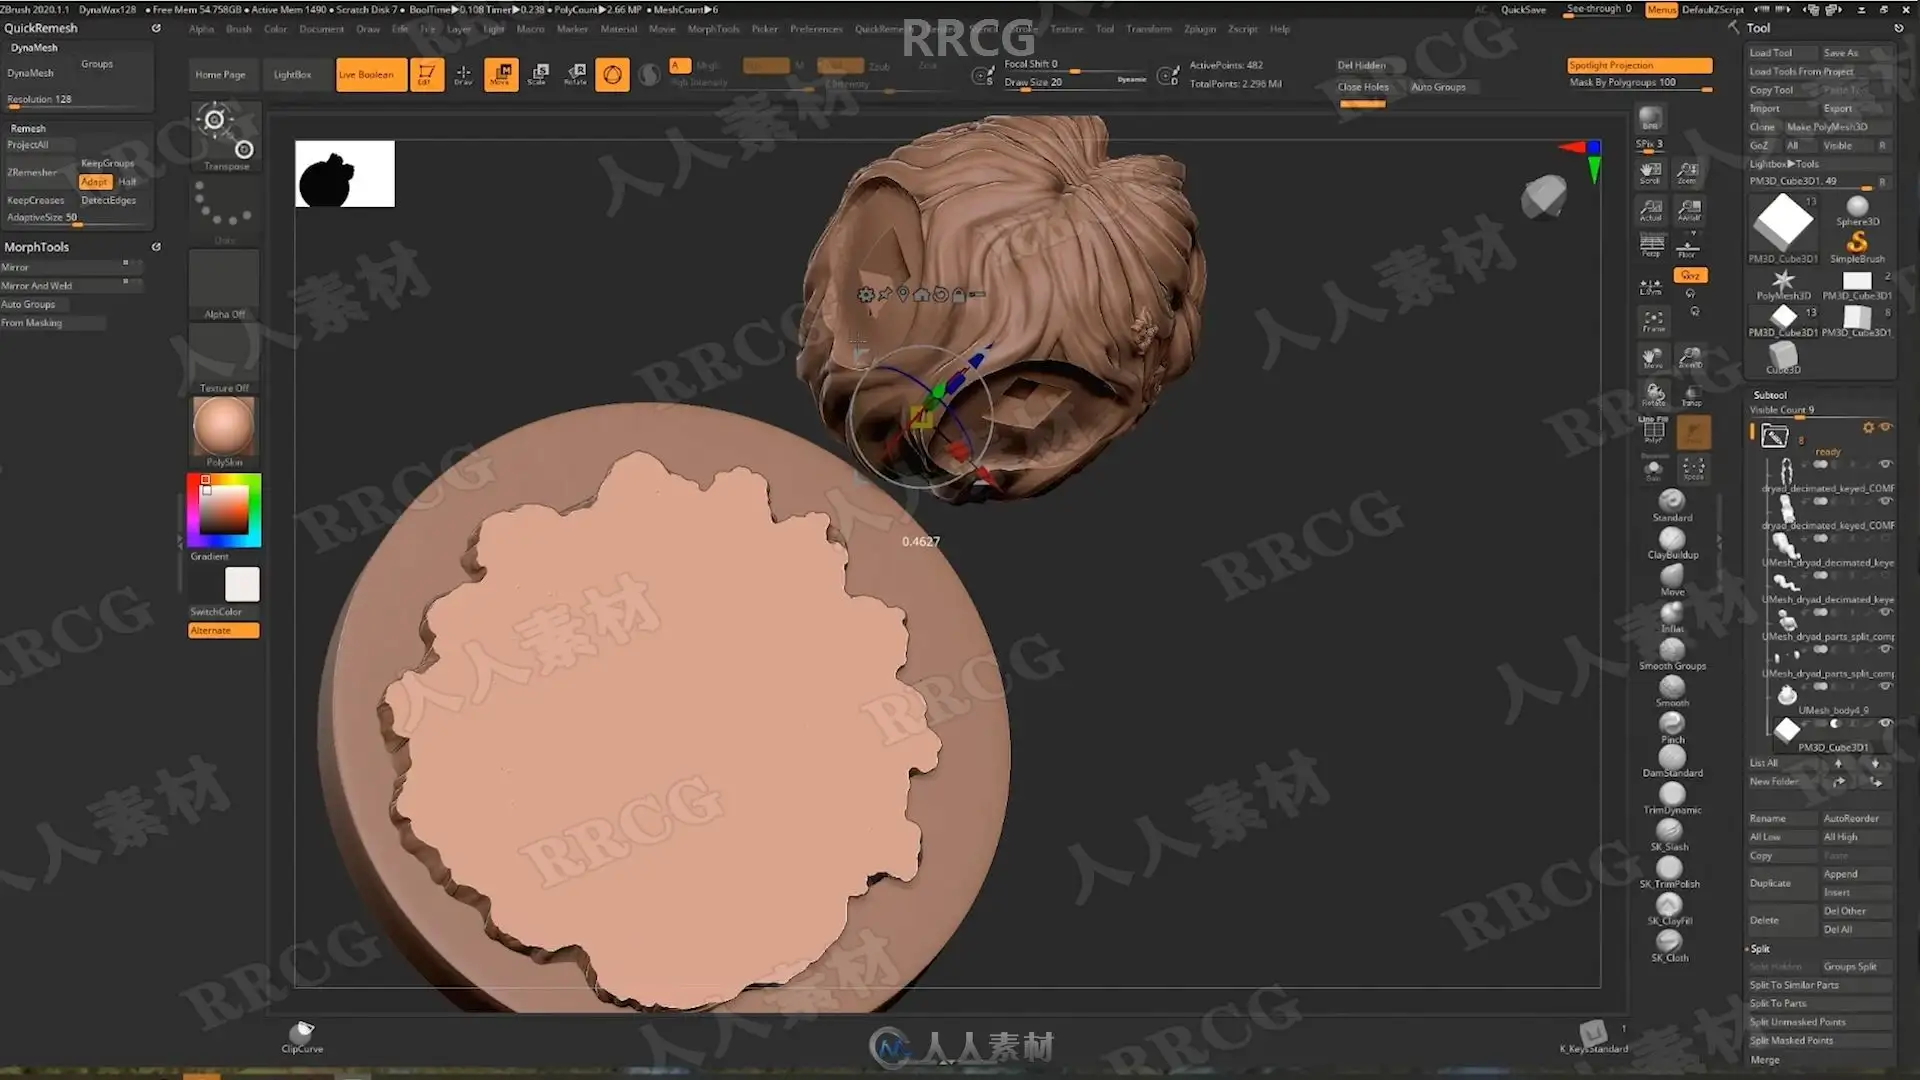Select the ClayBuildup brush
1920x1080 pixels.
pyautogui.click(x=1672, y=542)
